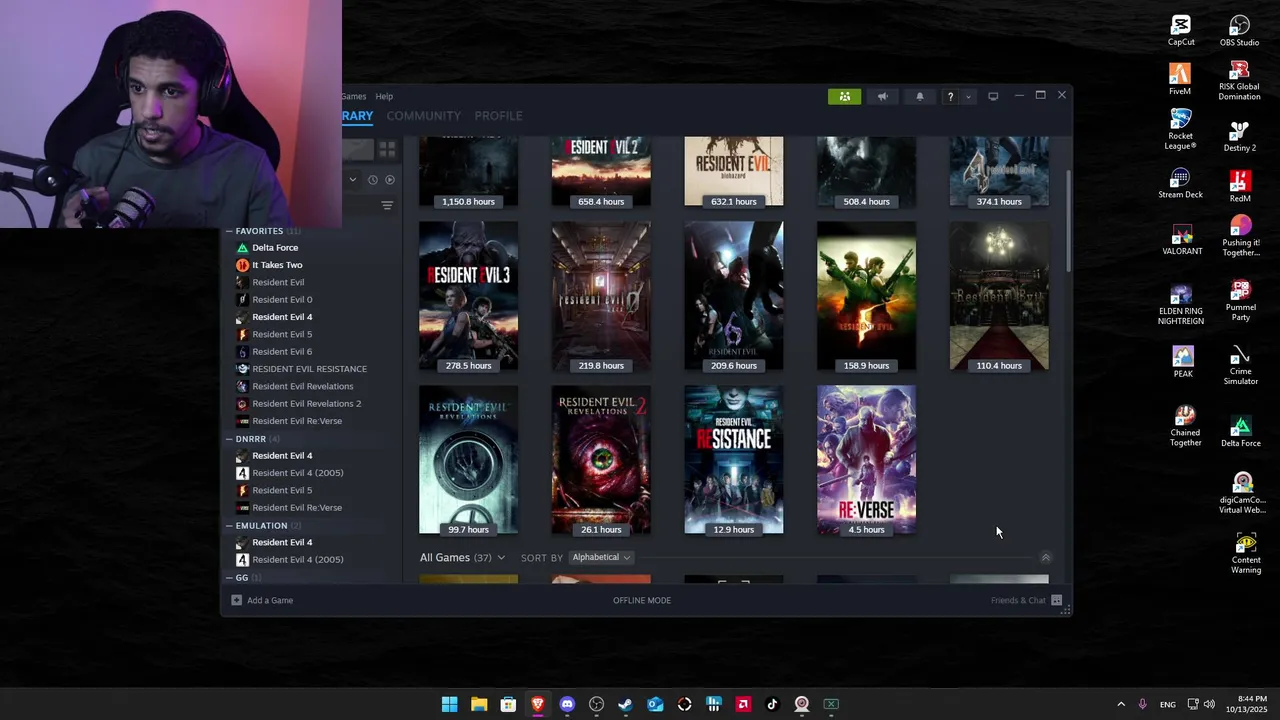Open ELDEN RING NIGHTREIGN desktop shortcut
The image size is (1280, 720).
coord(1181,305)
